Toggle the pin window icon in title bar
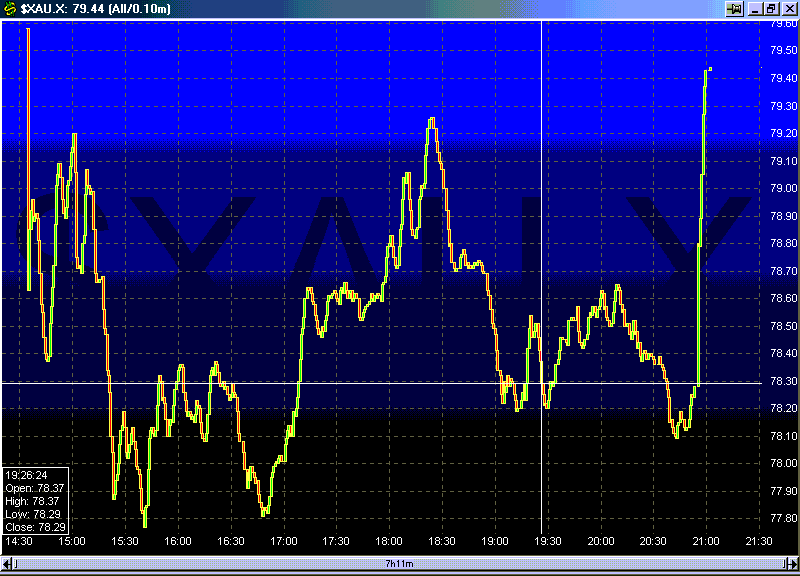Image resolution: width=800 pixels, height=576 pixels. pyautogui.click(x=735, y=9)
